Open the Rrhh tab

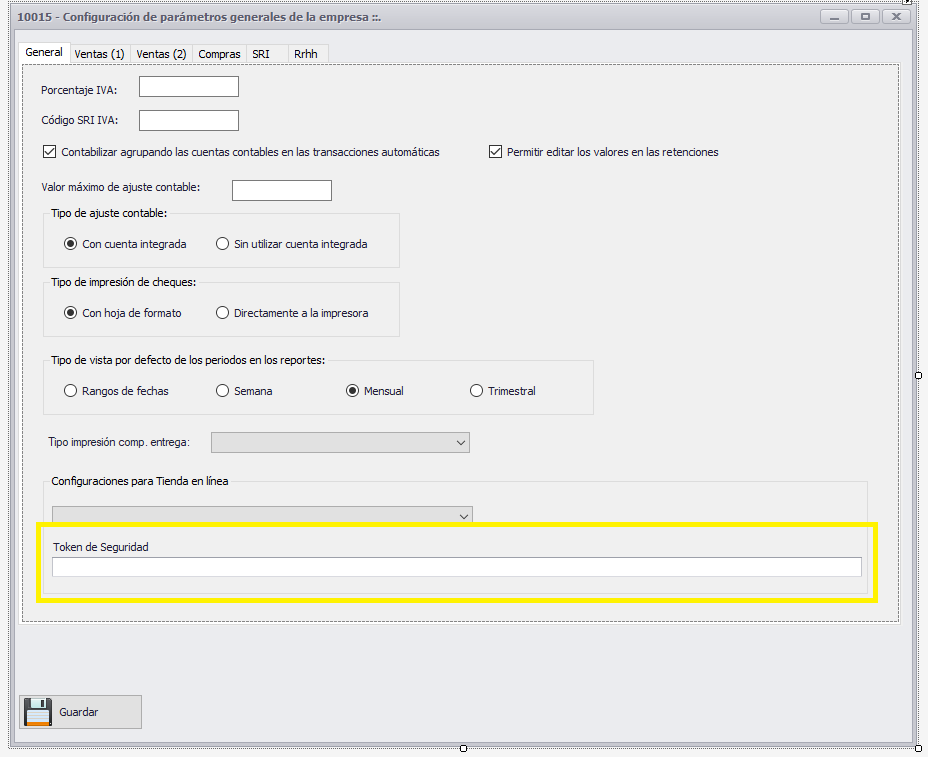tap(306, 54)
